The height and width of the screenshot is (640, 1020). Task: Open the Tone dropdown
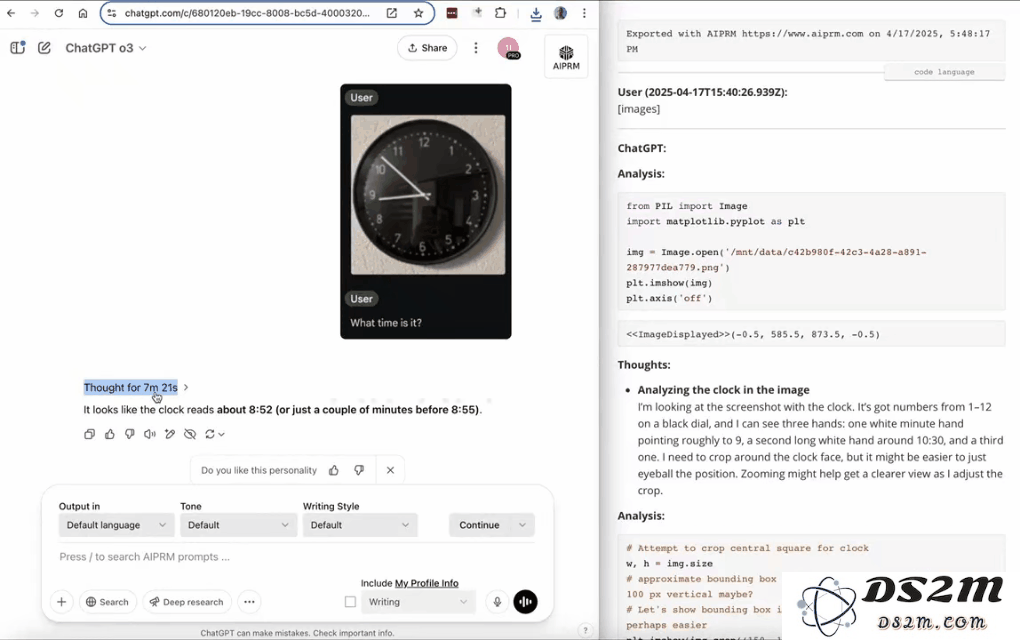point(238,525)
